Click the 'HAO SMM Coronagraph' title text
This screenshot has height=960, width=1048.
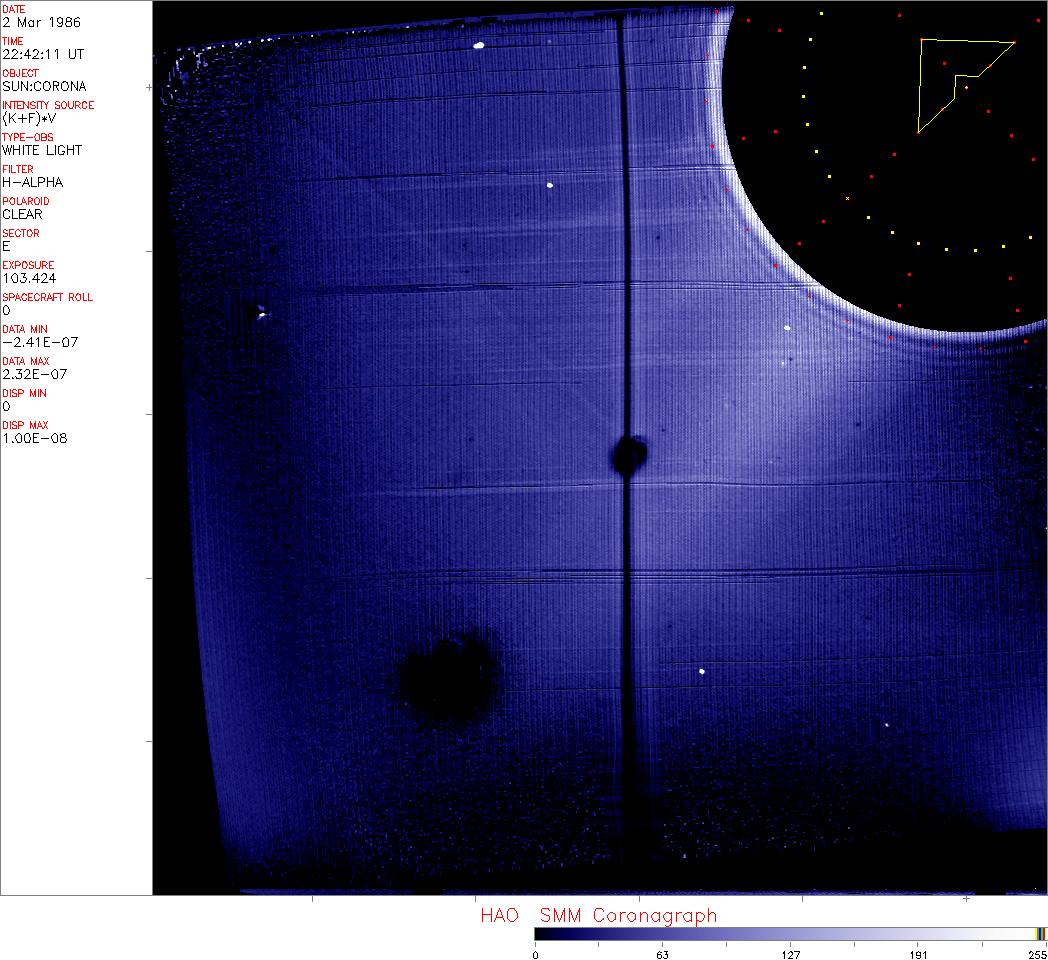[598, 916]
